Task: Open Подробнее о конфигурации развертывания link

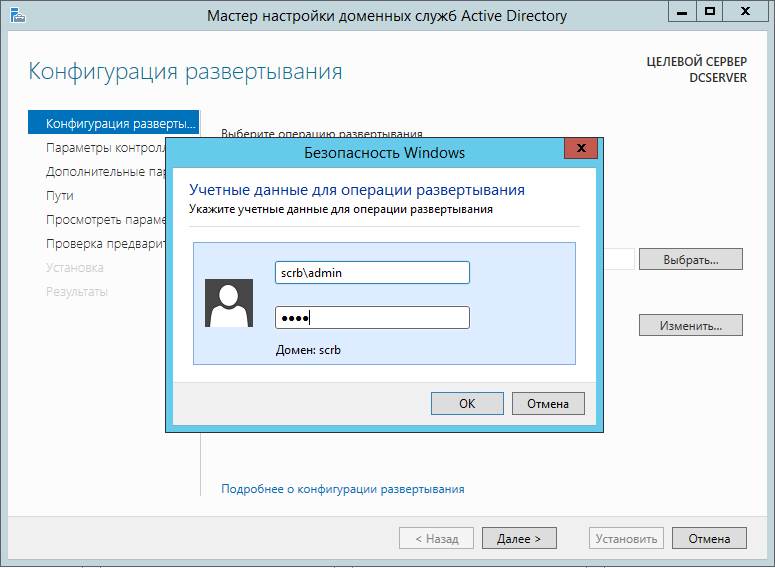Action: pos(343,489)
